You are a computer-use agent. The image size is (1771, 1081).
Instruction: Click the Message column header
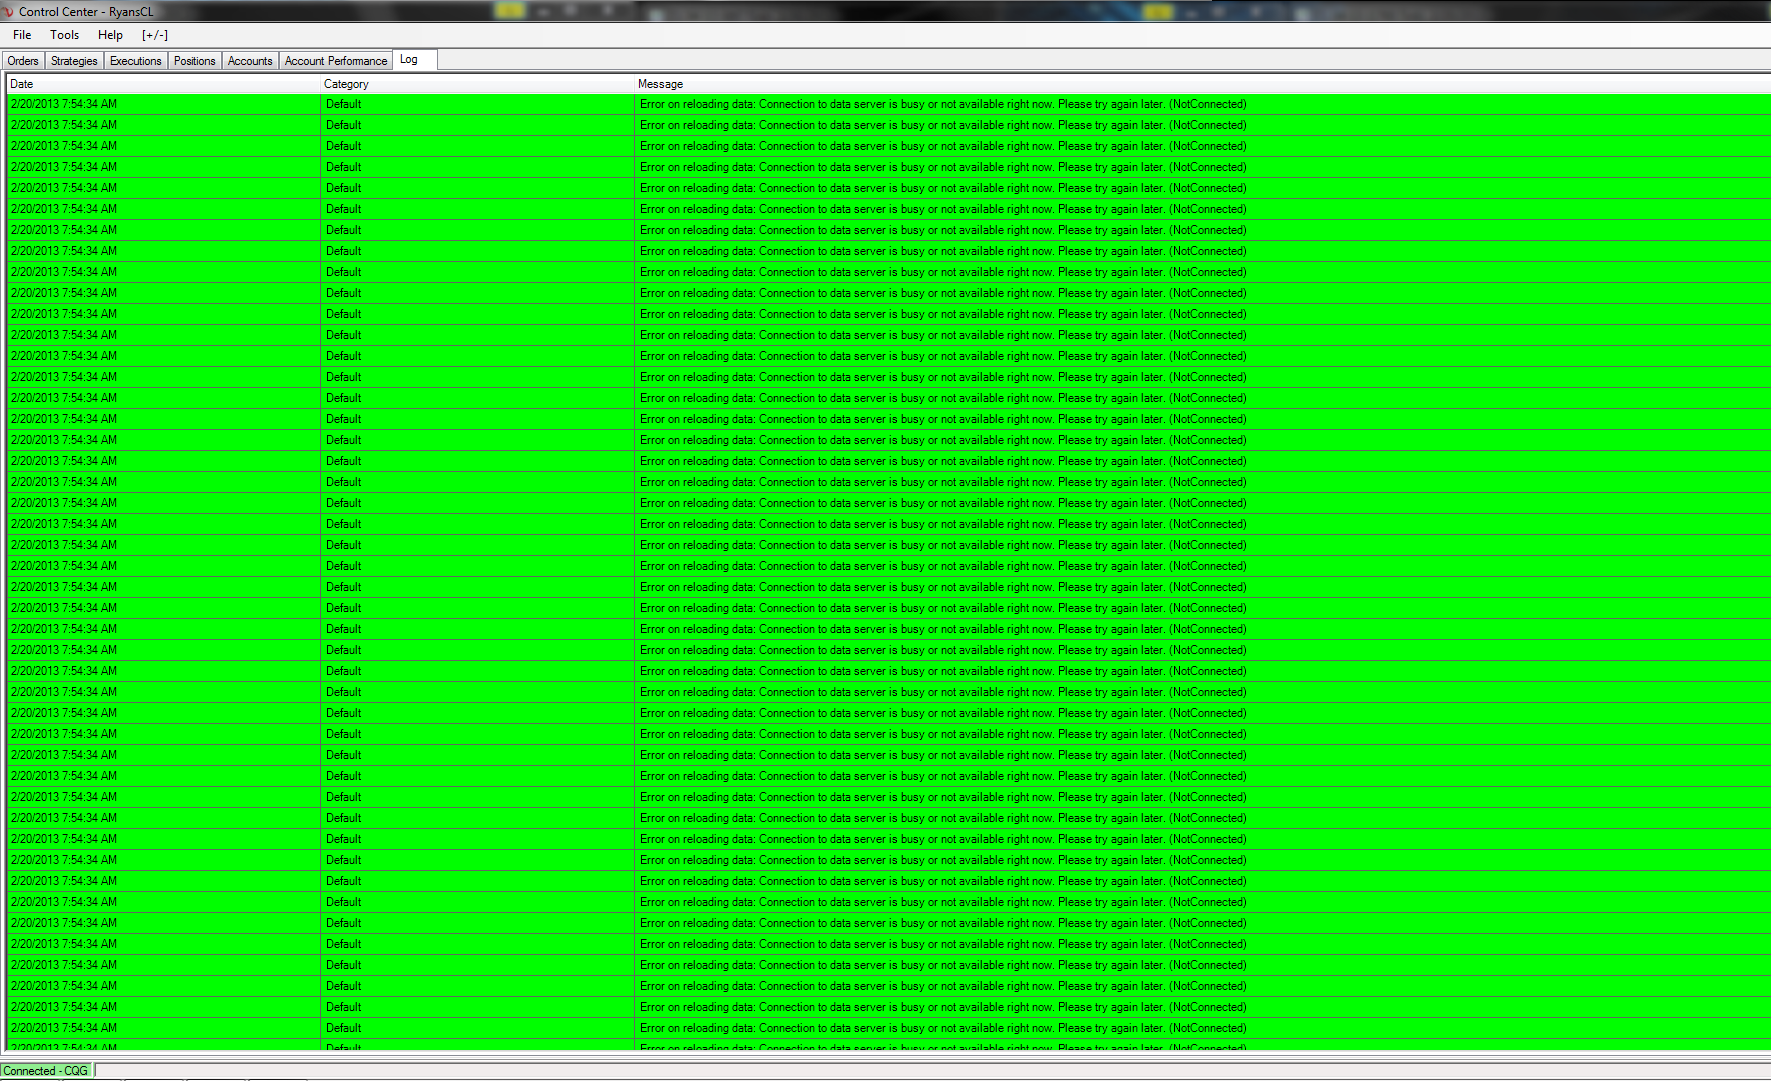click(1202, 84)
